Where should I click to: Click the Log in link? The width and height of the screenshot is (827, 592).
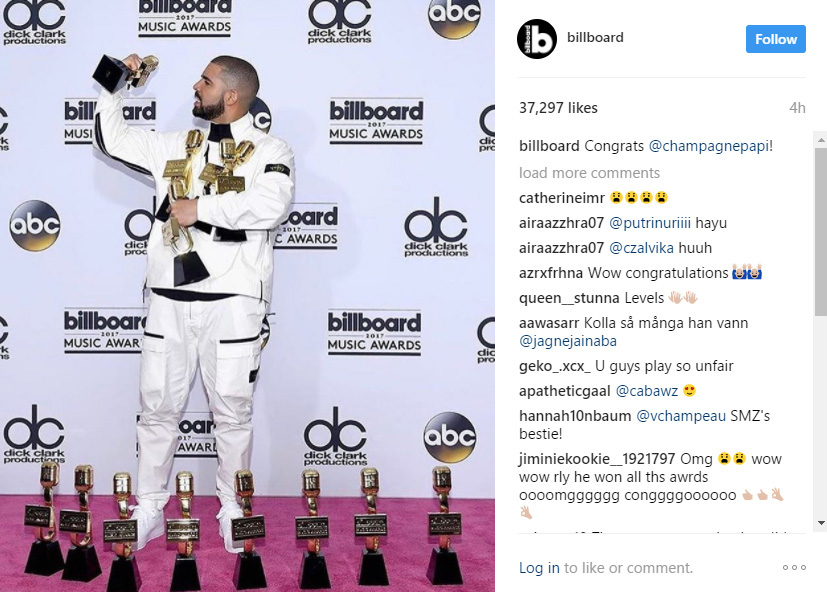pyautogui.click(x=539, y=568)
